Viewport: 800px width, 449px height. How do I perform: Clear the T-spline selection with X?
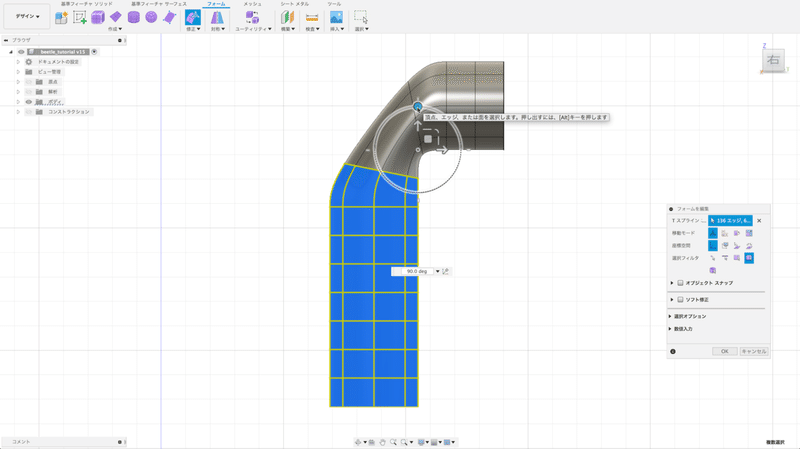point(759,221)
